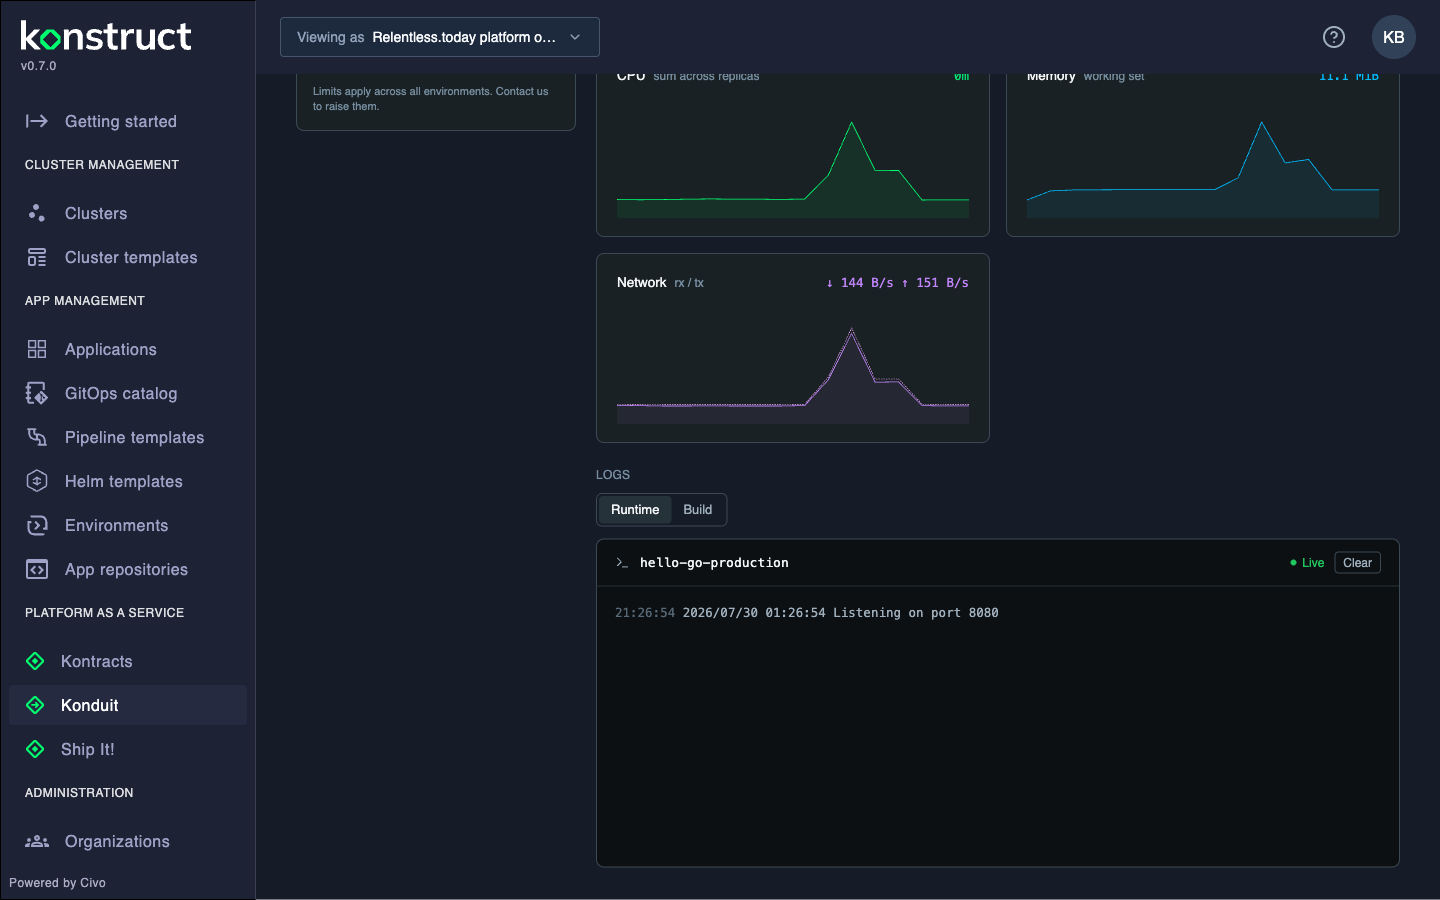Click the LOGS section heading

point(613,475)
